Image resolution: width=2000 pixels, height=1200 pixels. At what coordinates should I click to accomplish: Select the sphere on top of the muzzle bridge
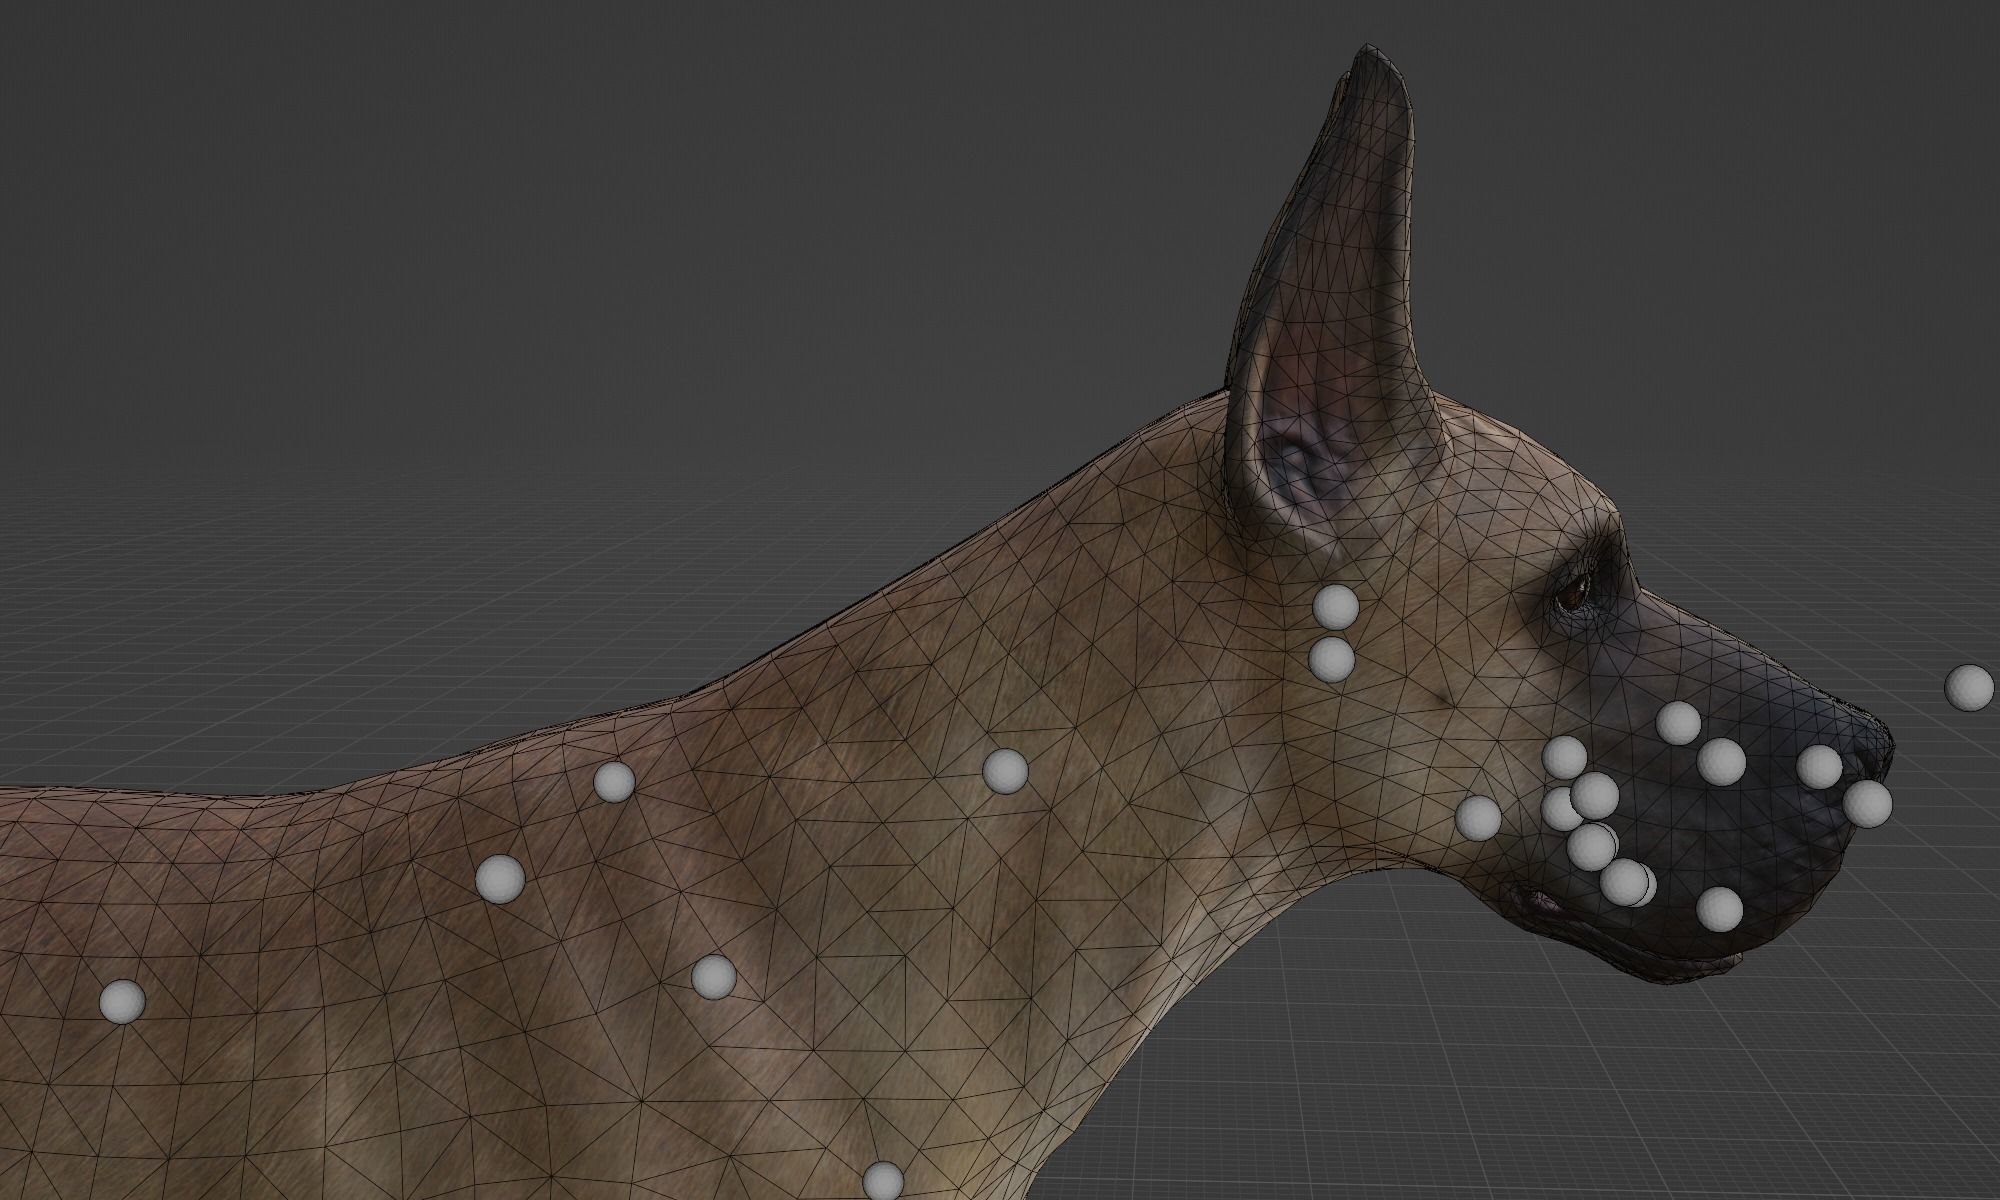pos(1678,723)
